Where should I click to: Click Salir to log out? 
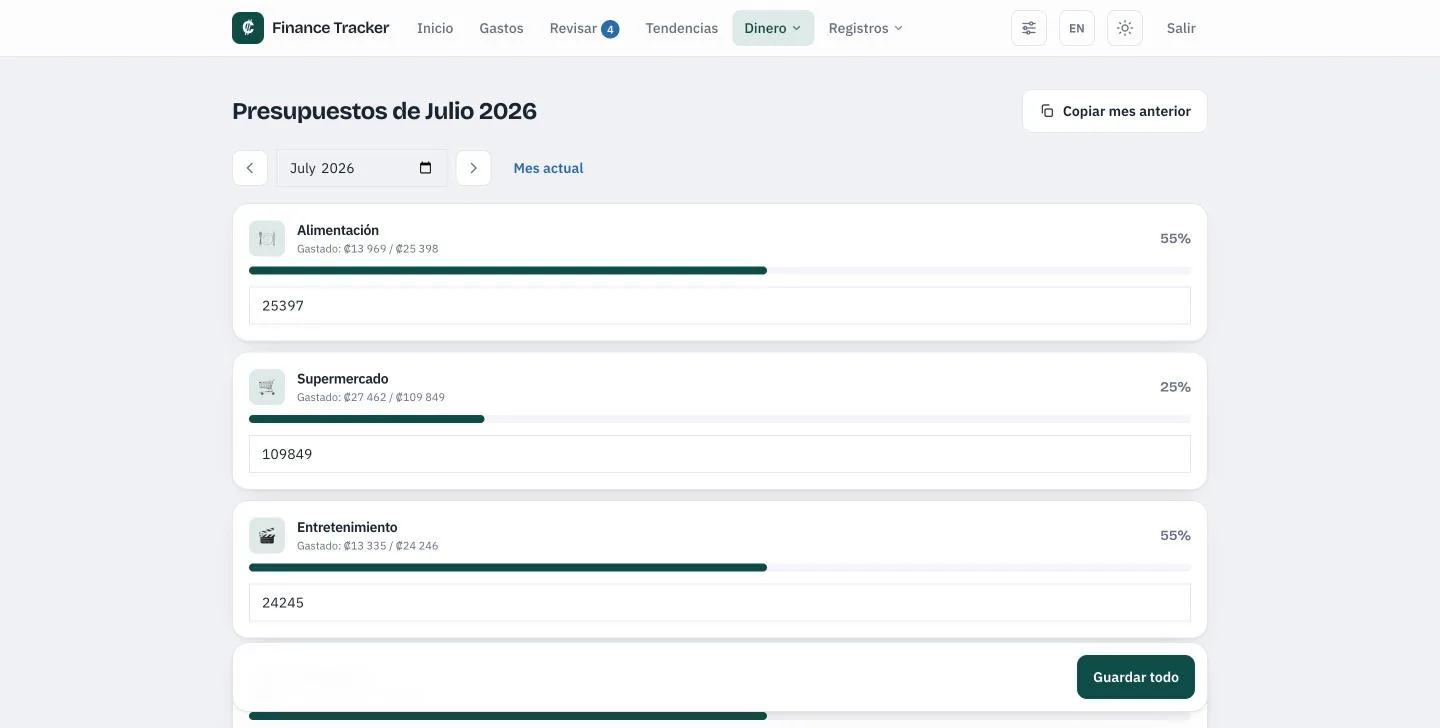pos(1181,28)
